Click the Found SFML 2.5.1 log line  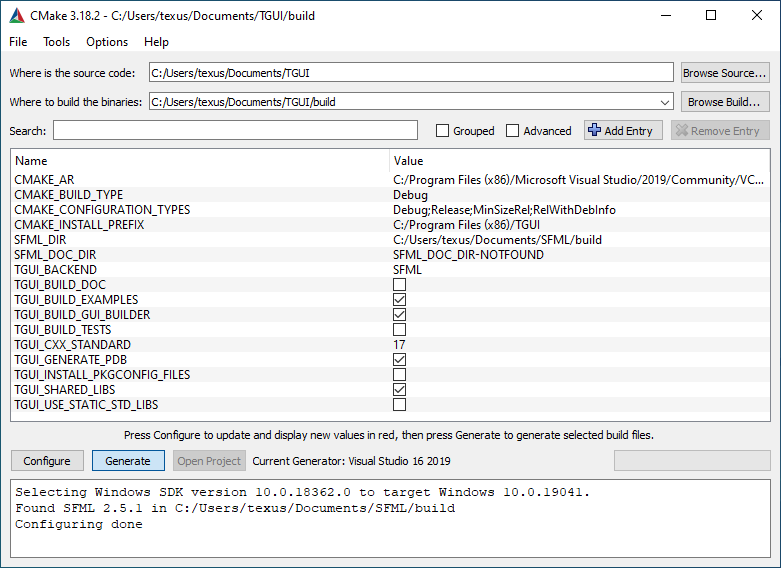pyautogui.click(x=235, y=508)
